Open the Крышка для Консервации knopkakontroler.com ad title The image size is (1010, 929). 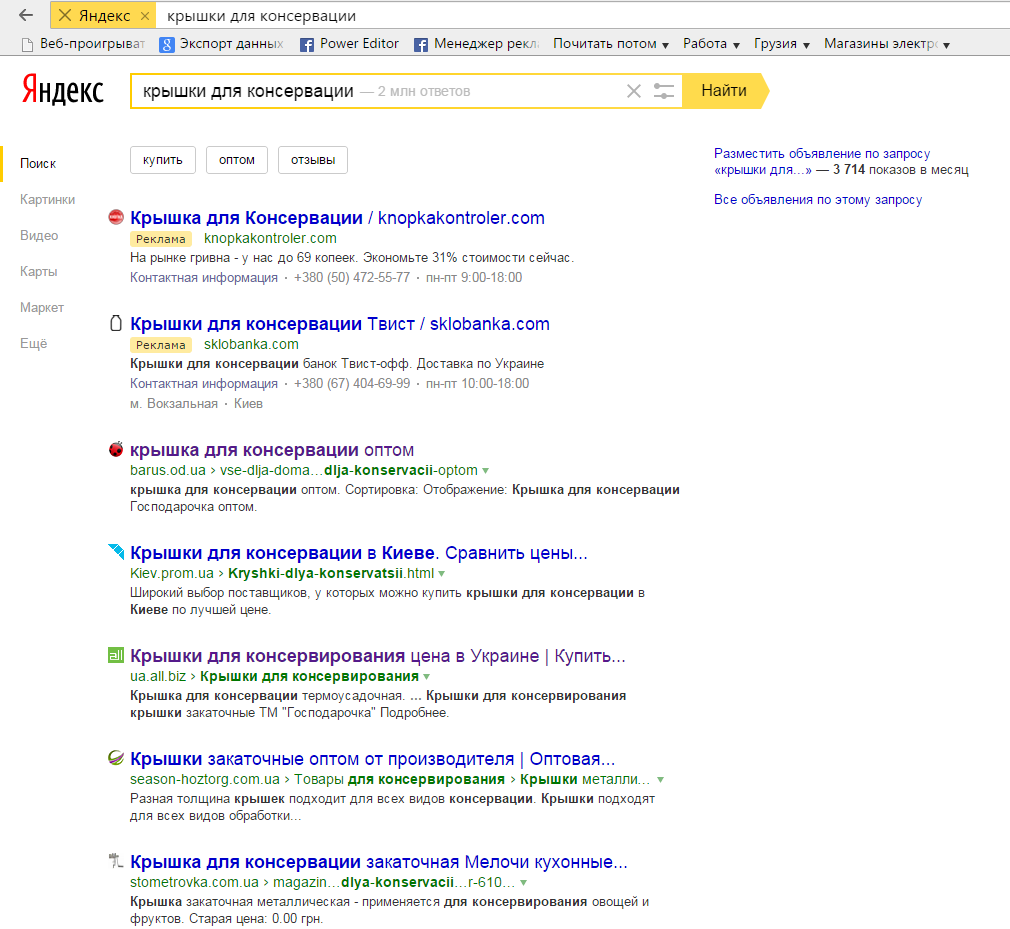click(x=337, y=218)
